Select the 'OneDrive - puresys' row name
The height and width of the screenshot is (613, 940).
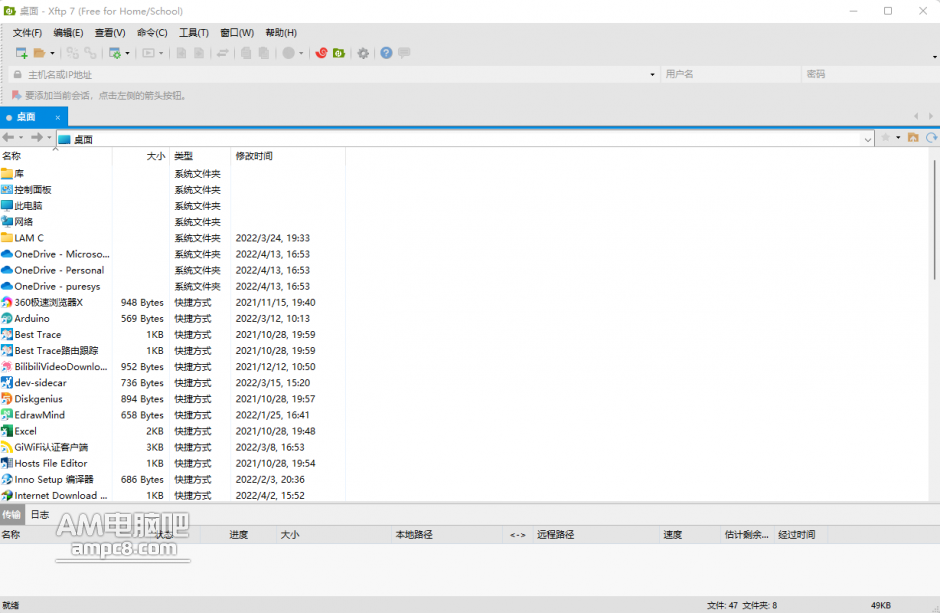point(58,286)
